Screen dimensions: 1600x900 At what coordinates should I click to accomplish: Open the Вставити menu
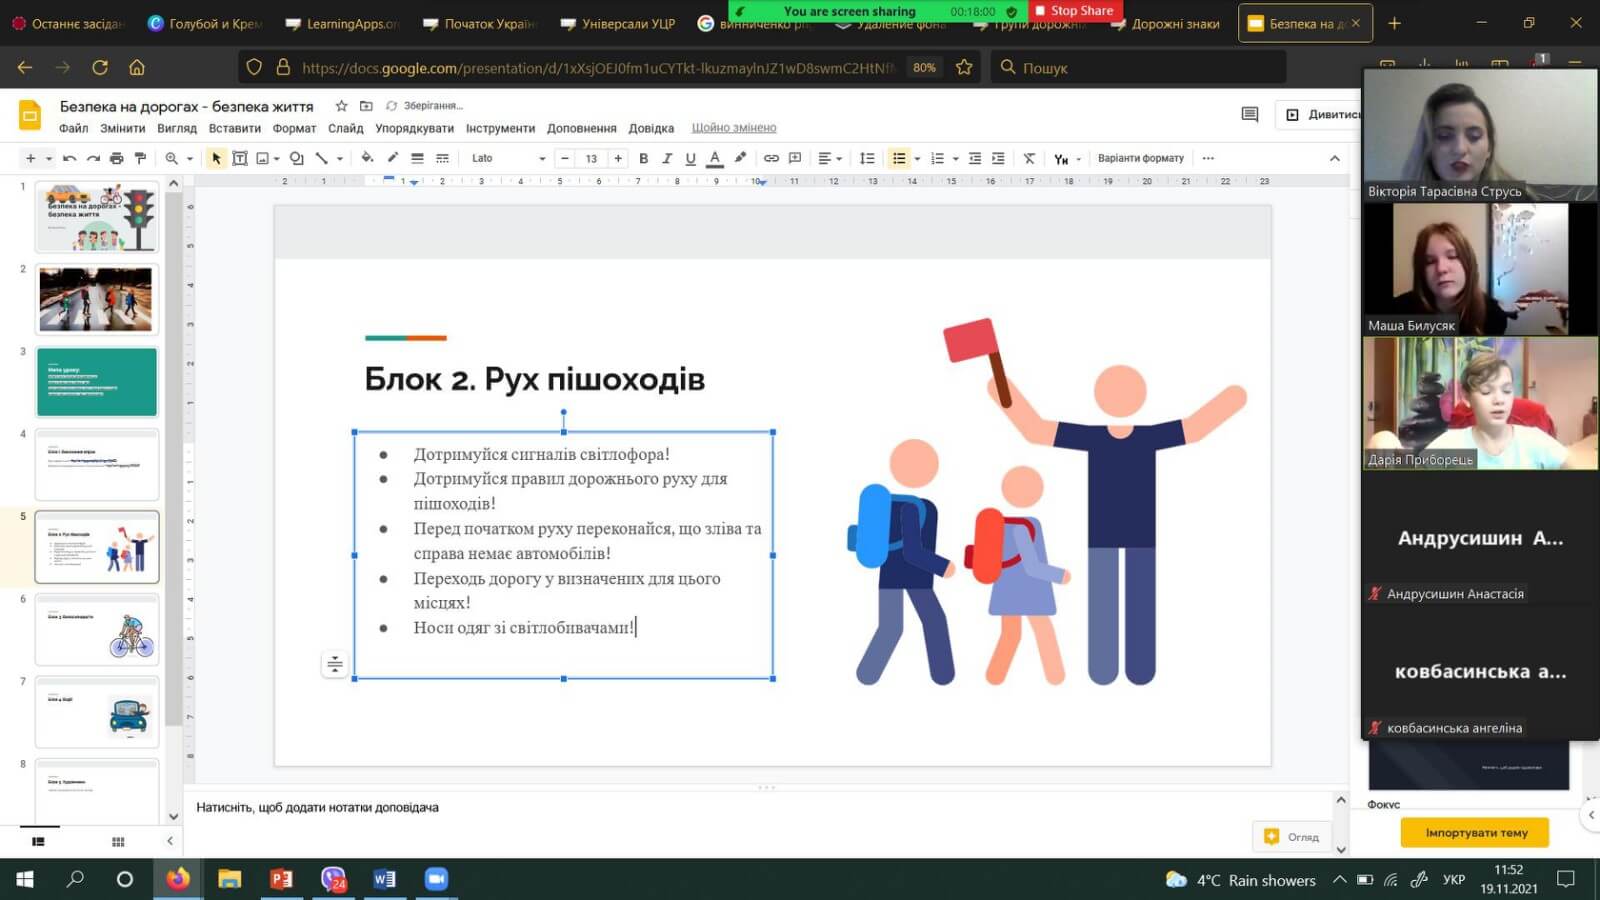234,128
